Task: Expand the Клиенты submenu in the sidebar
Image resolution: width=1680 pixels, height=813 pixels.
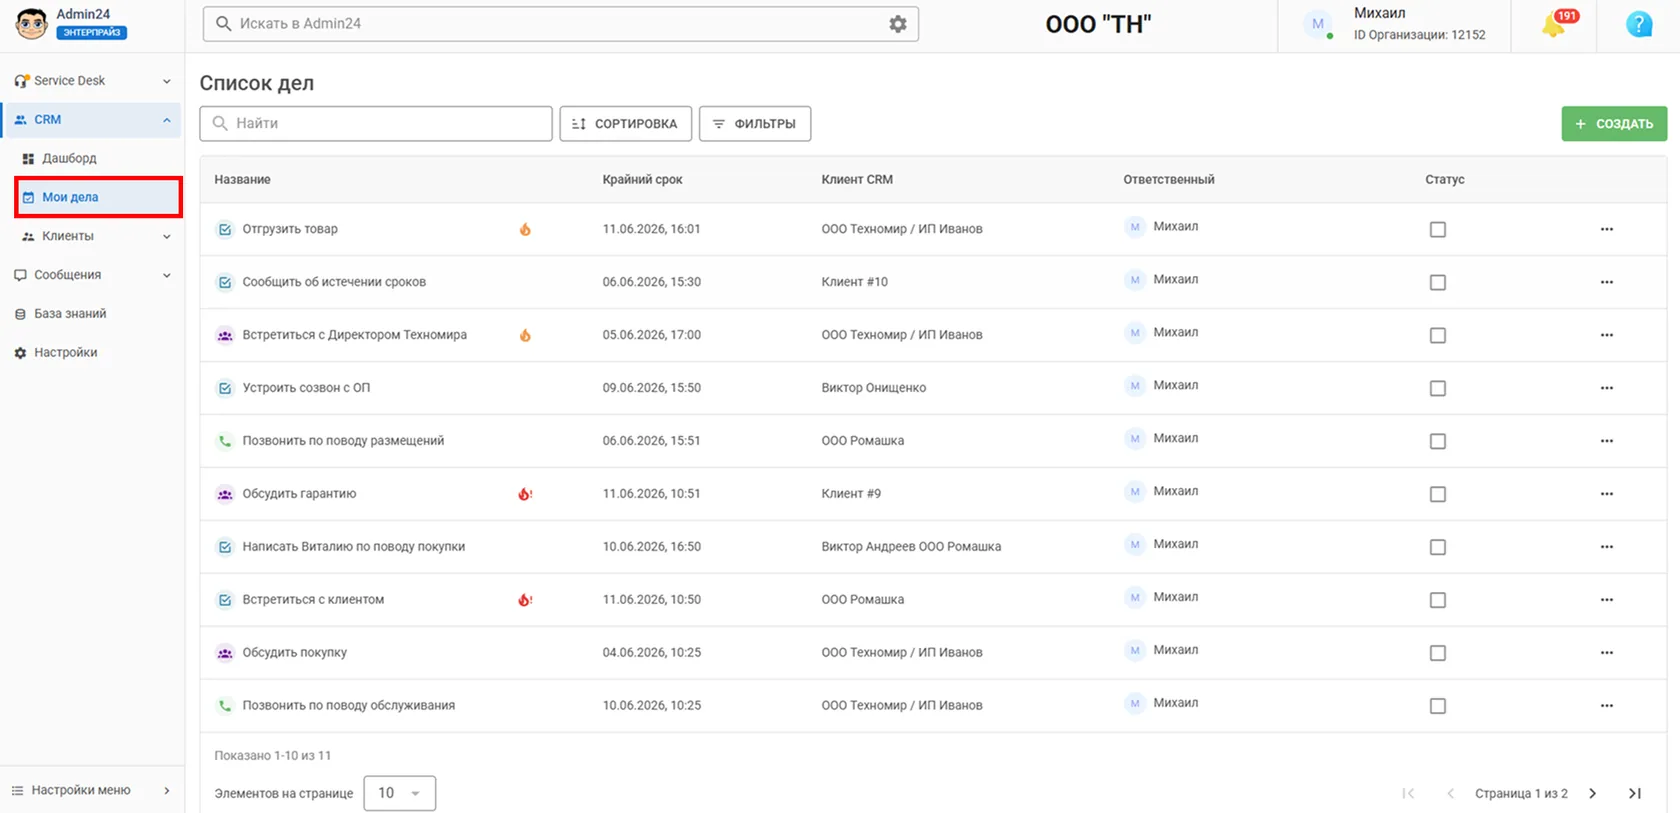Action: pos(97,236)
